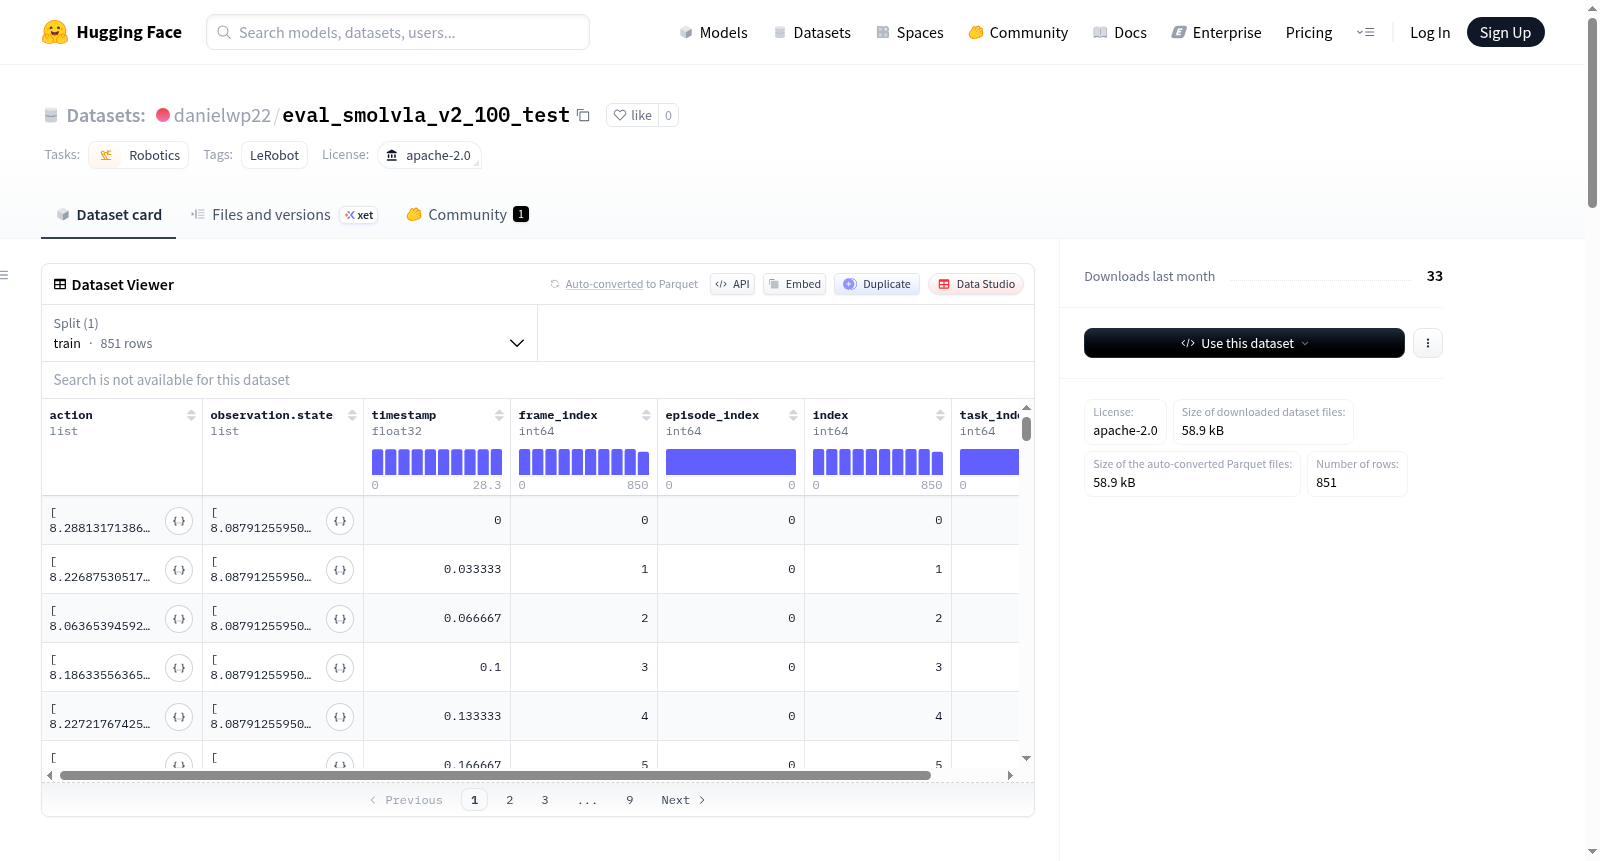
Task: Sort by the frame_index column
Action: (646, 415)
